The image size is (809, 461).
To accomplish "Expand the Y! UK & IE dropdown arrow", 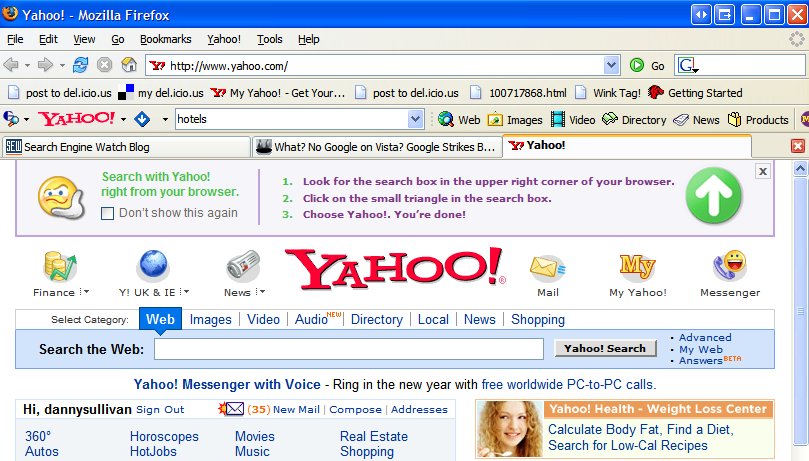I will [x=185, y=292].
